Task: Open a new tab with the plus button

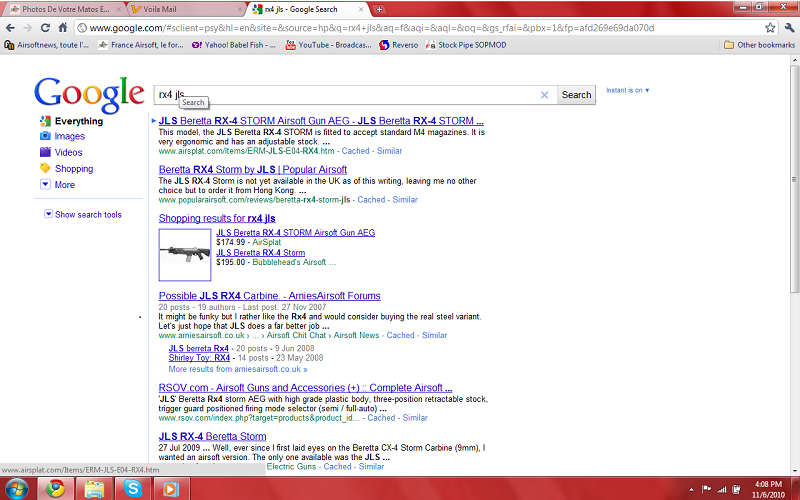Action: click(379, 9)
